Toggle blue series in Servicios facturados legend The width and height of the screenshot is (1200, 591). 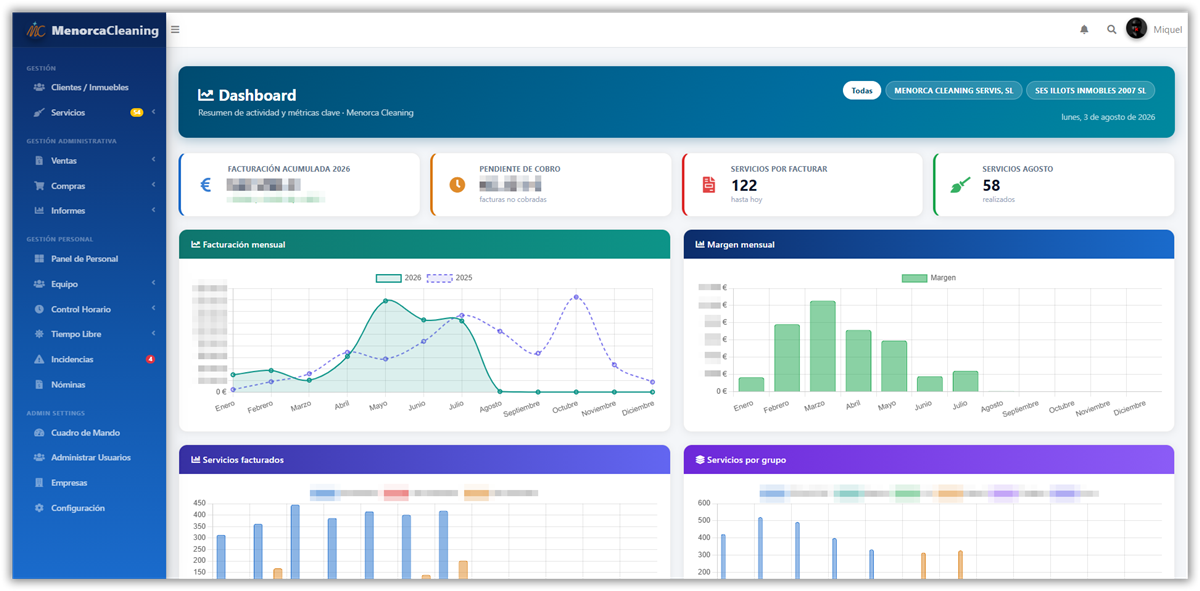pos(344,493)
